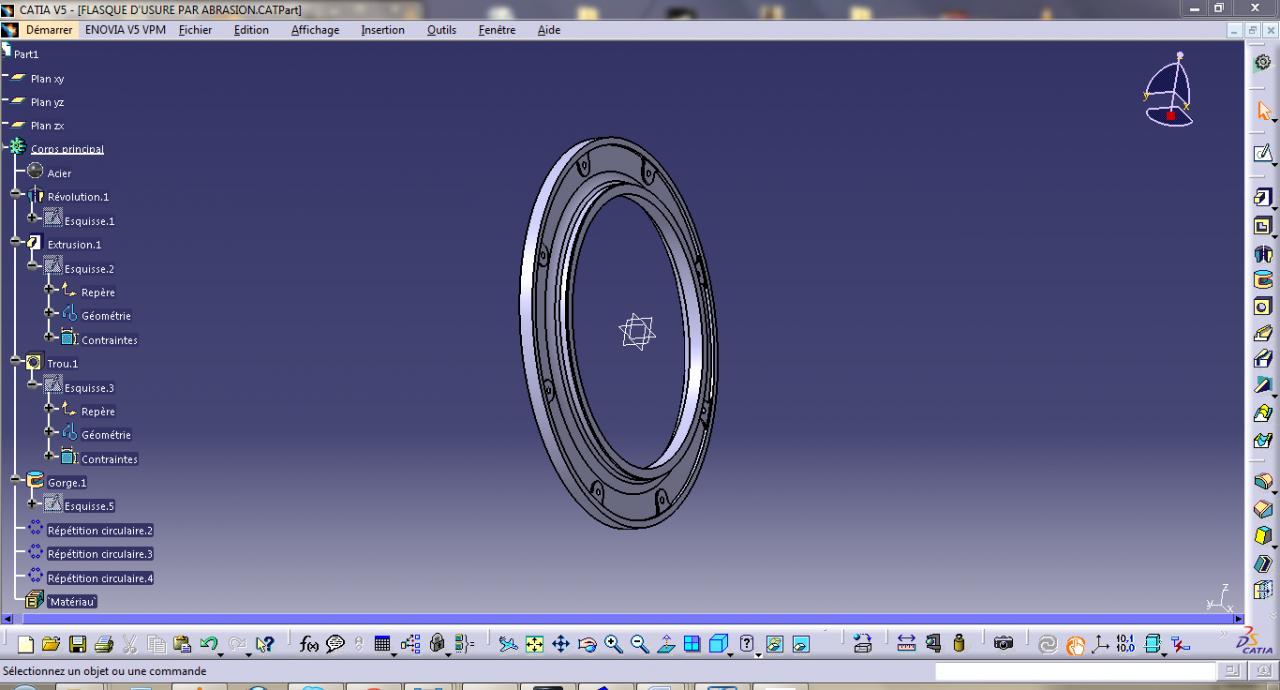
Task: Select Acier material in the tree
Action: (59, 173)
